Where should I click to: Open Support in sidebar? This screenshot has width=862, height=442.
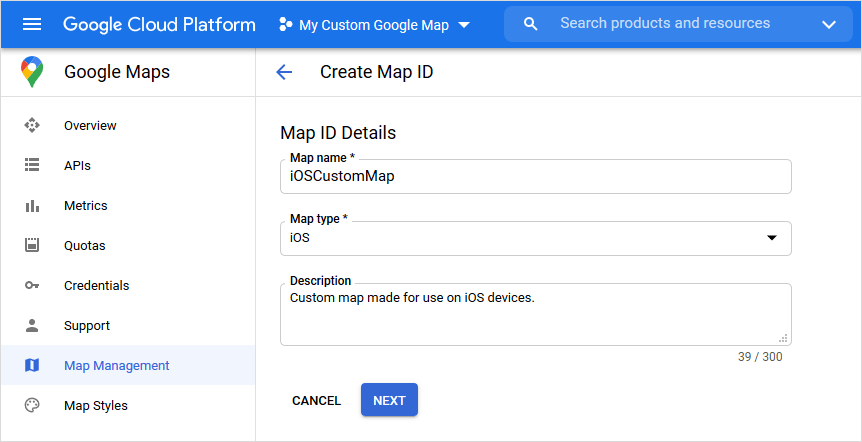[x=128, y=325]
